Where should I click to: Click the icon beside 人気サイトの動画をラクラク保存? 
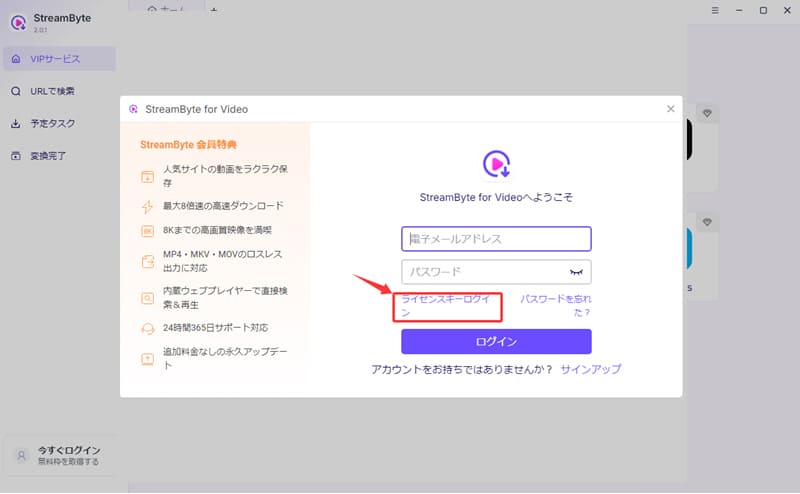147,177
